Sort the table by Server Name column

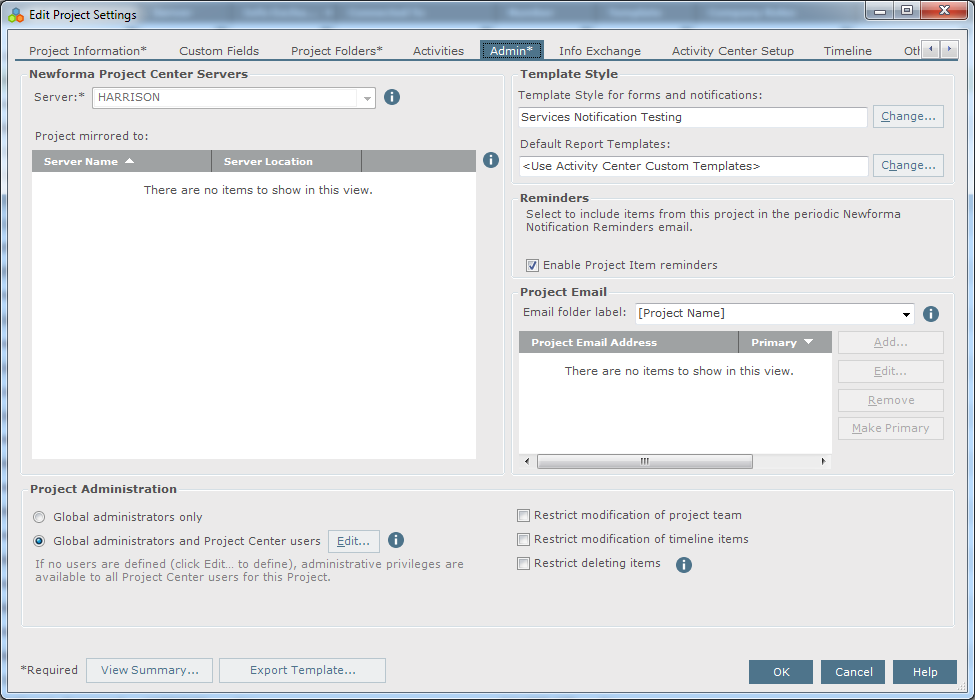coord(122,161)
